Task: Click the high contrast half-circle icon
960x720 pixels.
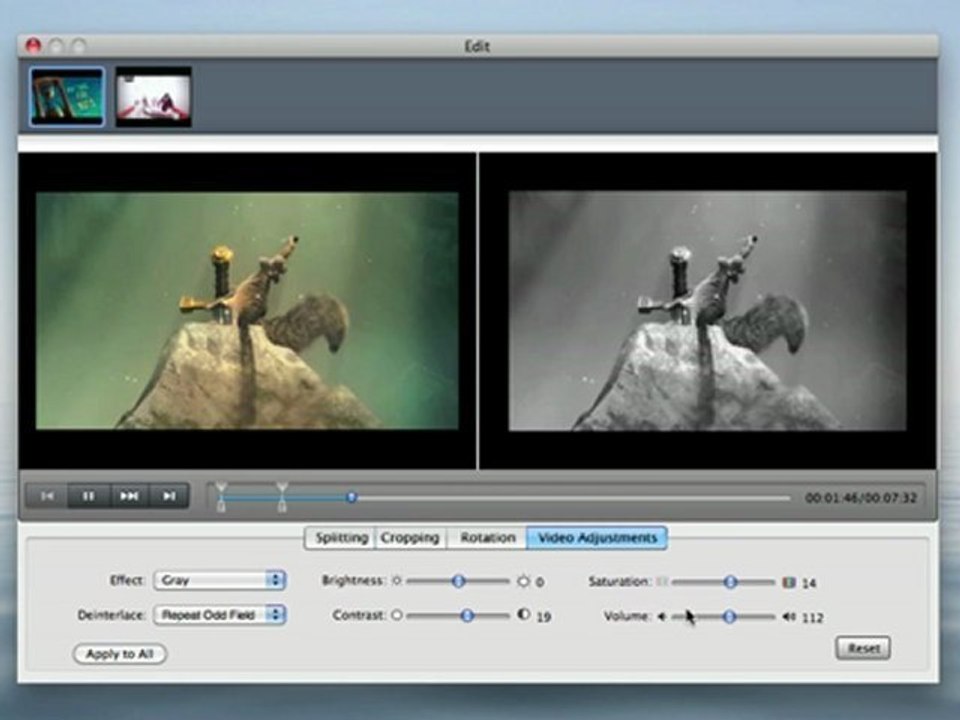Action: coord(524,615)
